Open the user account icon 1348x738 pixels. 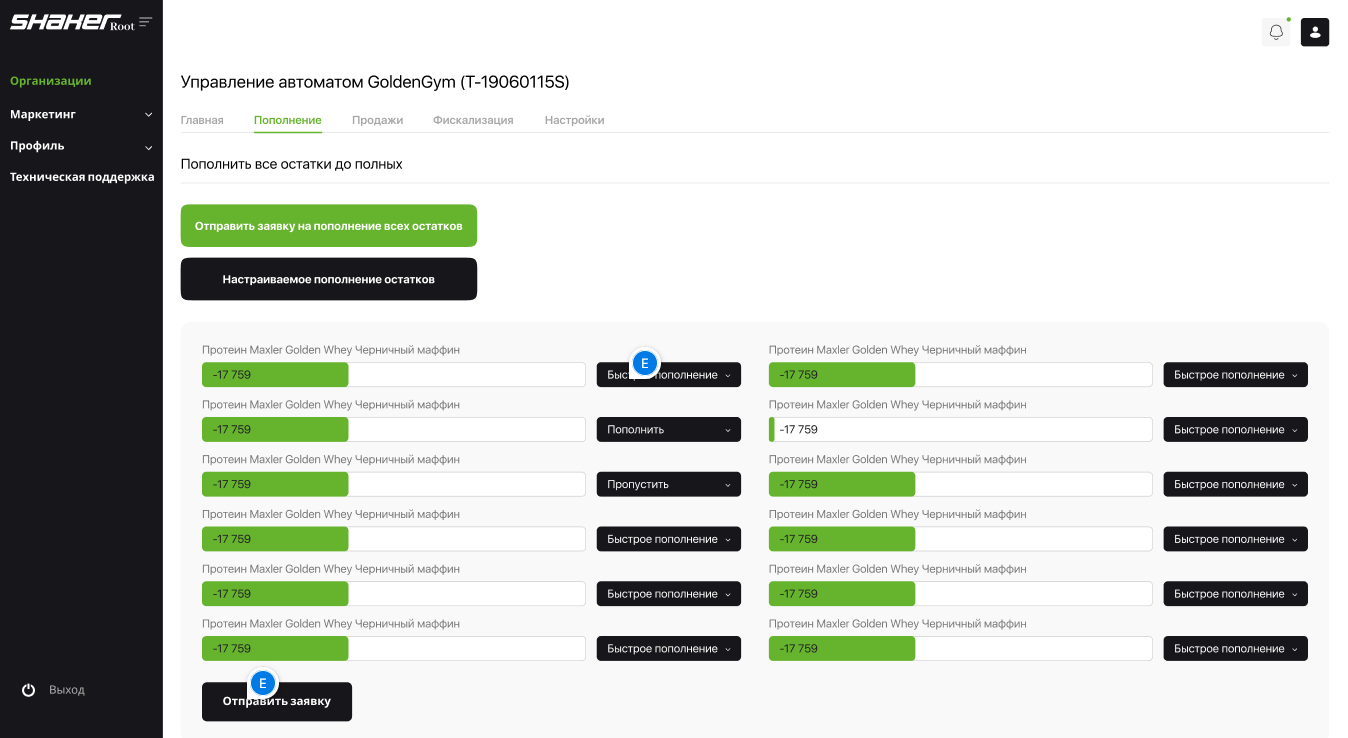[x=1315, y=32]
